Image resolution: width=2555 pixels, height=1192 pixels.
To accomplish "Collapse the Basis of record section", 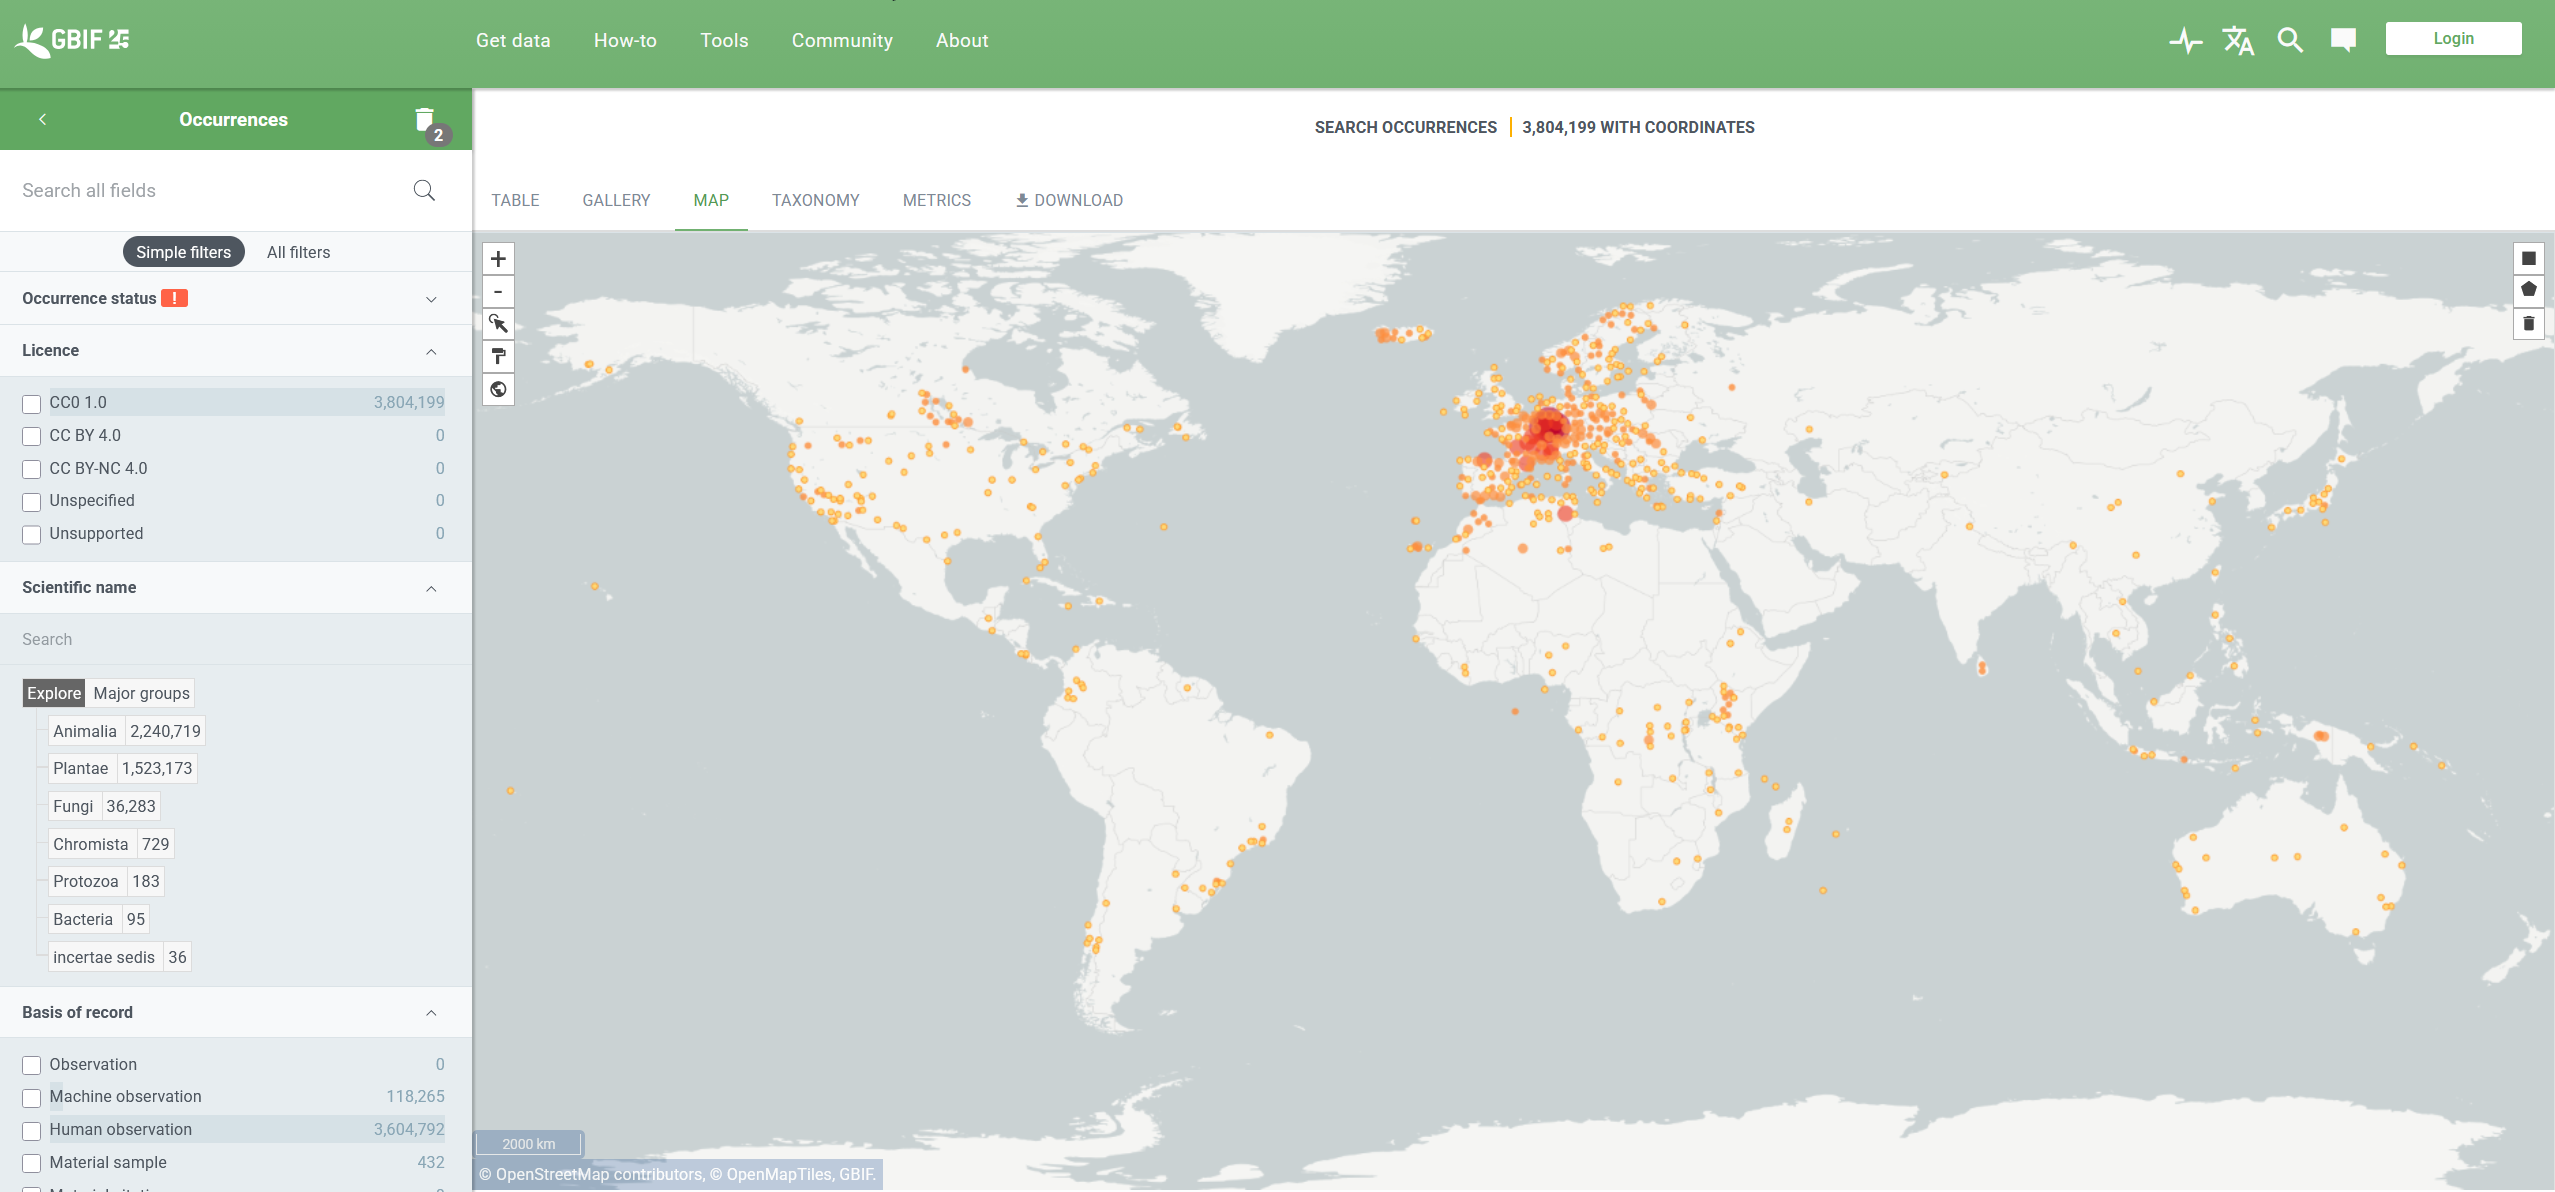I will coord(431,1013).
